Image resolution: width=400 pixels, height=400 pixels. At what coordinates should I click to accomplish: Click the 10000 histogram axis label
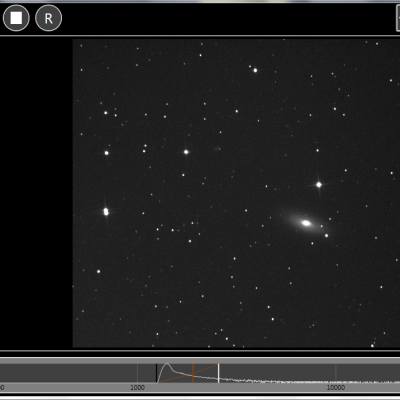click(336, 387)
